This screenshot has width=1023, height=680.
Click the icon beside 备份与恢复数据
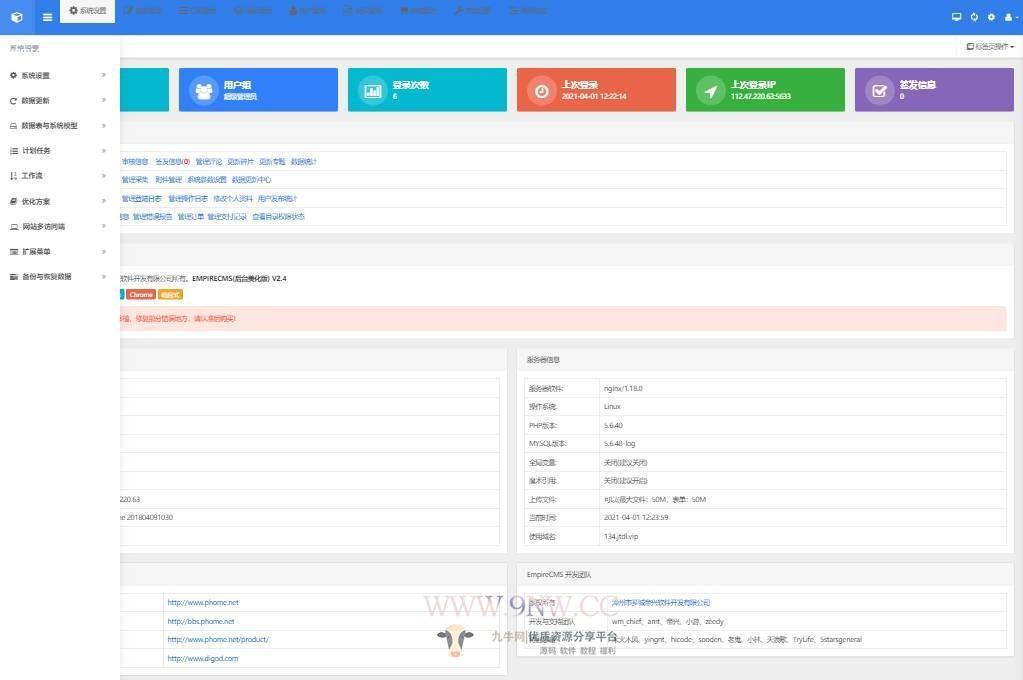[14, 277]
